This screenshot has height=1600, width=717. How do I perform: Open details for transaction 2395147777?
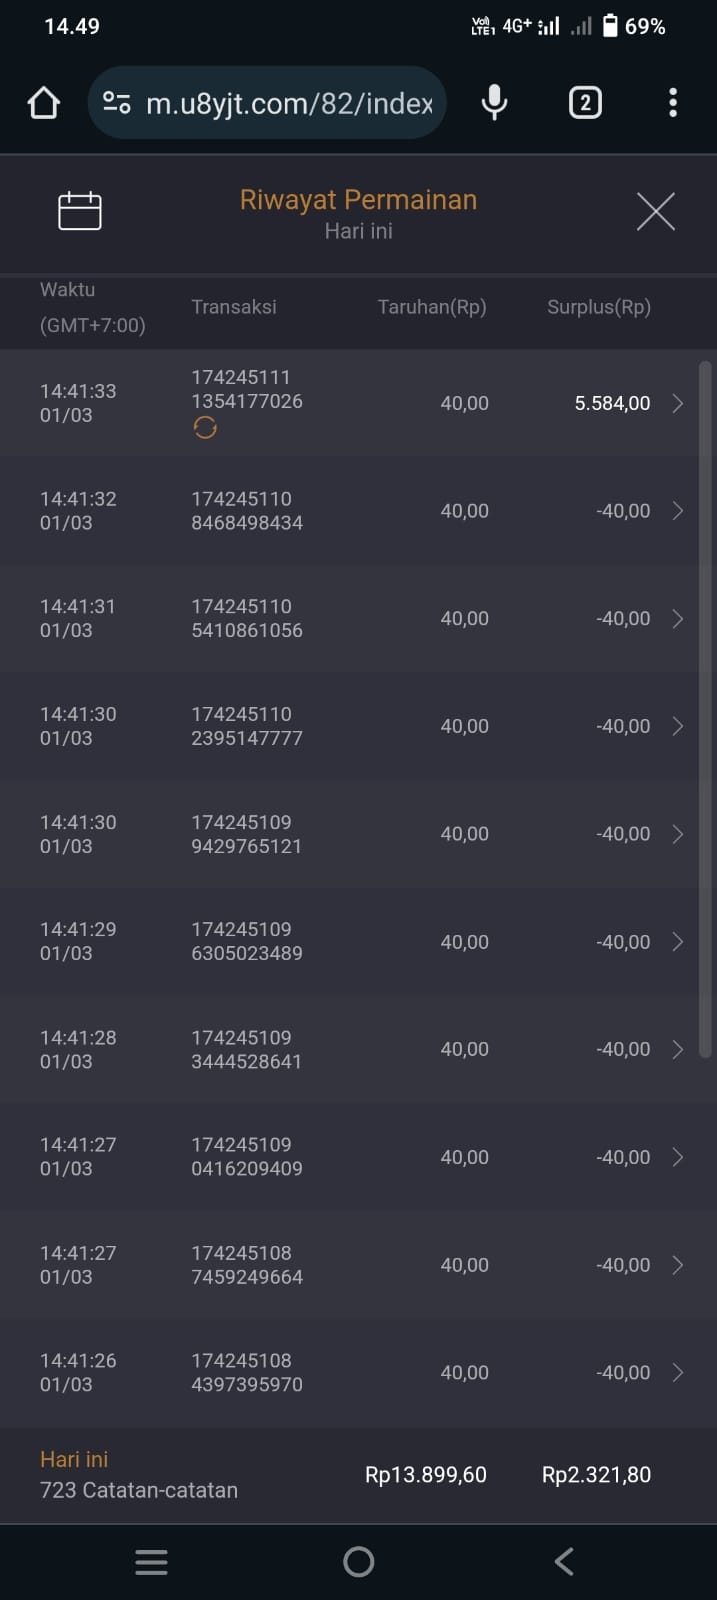(x=677, y=726)
